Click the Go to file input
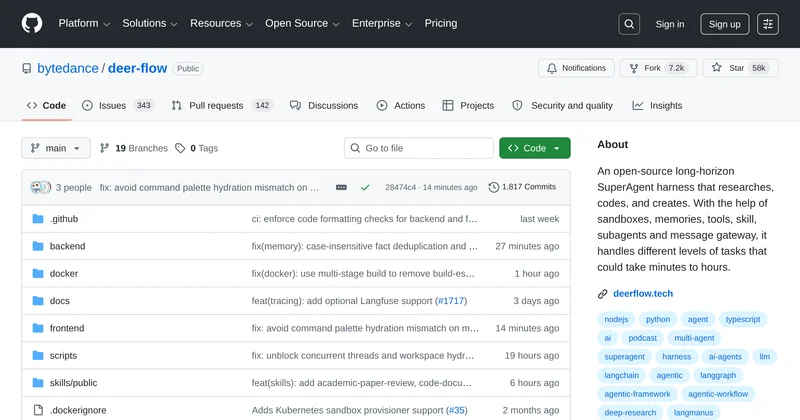Image resolution: width=800 pixels, height=420 pixels. pos(418,148)
